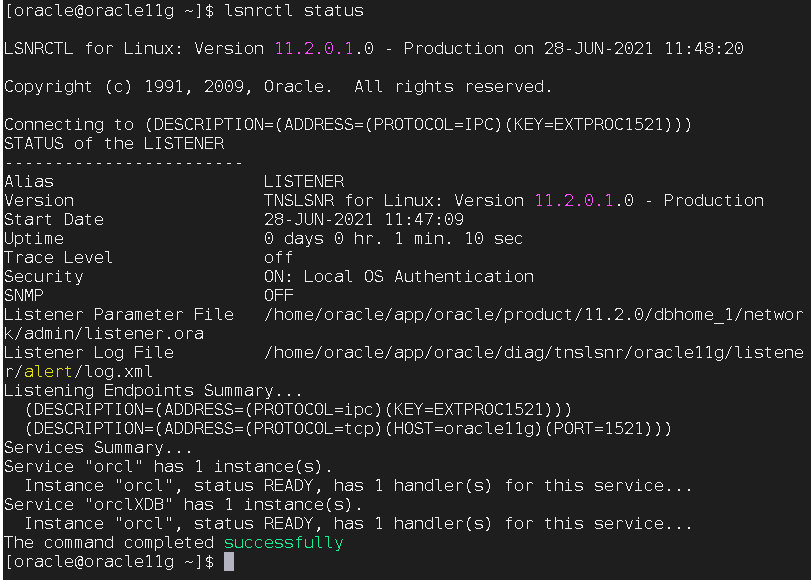The height and width of the screenshot is (580, 811).
Task: Click the terminal cursor block at the prompt
Action: point(229,562)
